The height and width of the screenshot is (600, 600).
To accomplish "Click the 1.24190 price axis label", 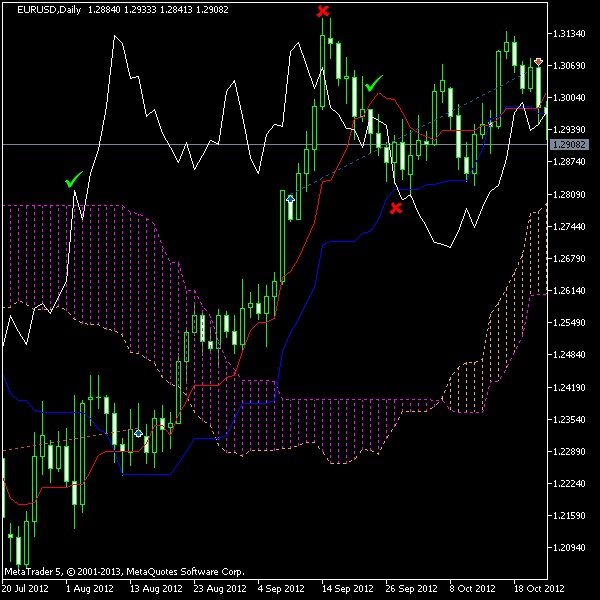I will coord(568,387).
